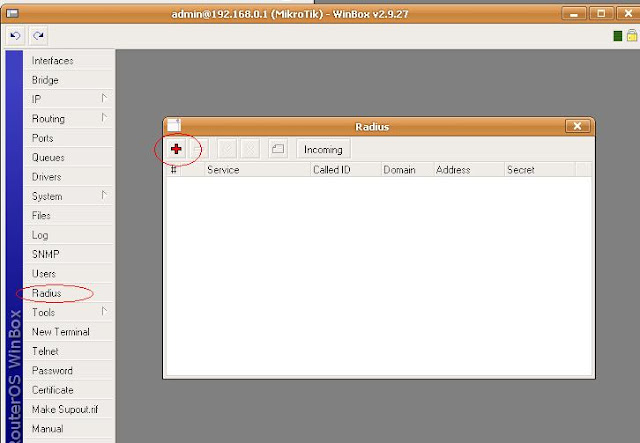The width and height of the screenshot is (640, 443).
Task: Select Radius in the side menu
Action: point(69,293)
